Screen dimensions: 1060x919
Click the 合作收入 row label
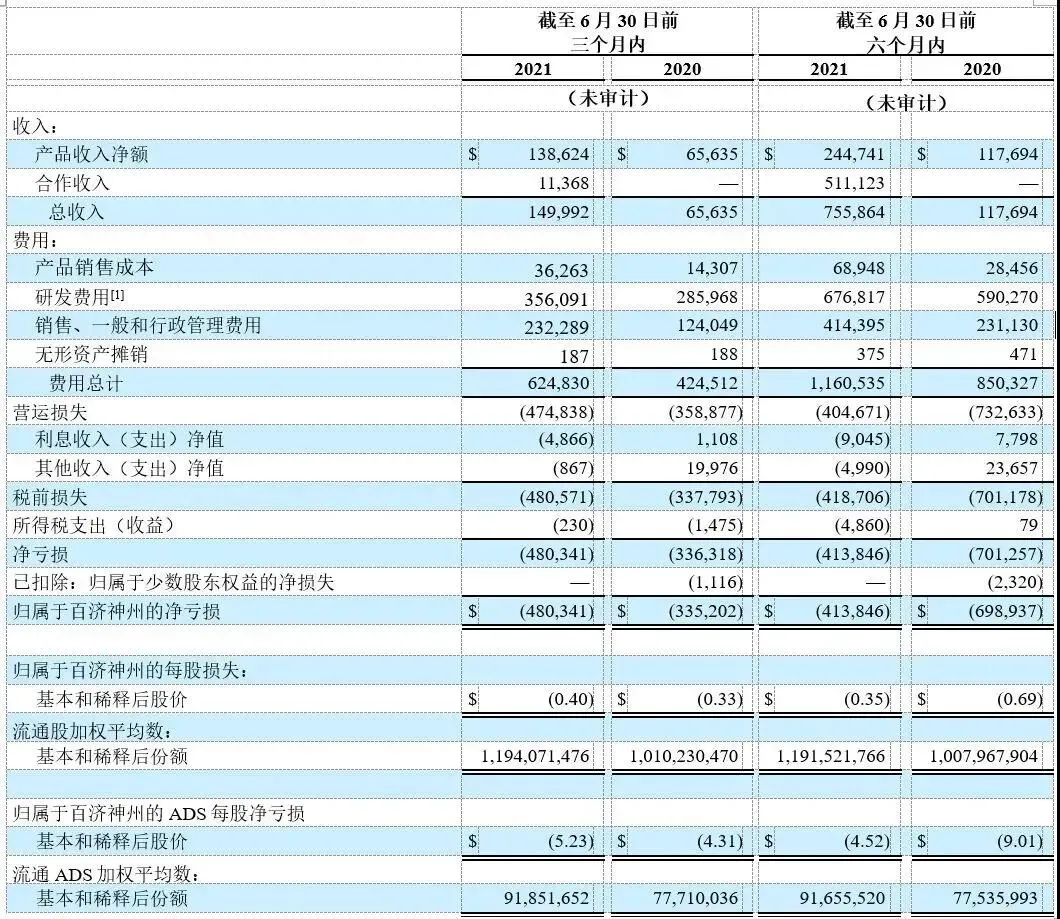point(72,183)
